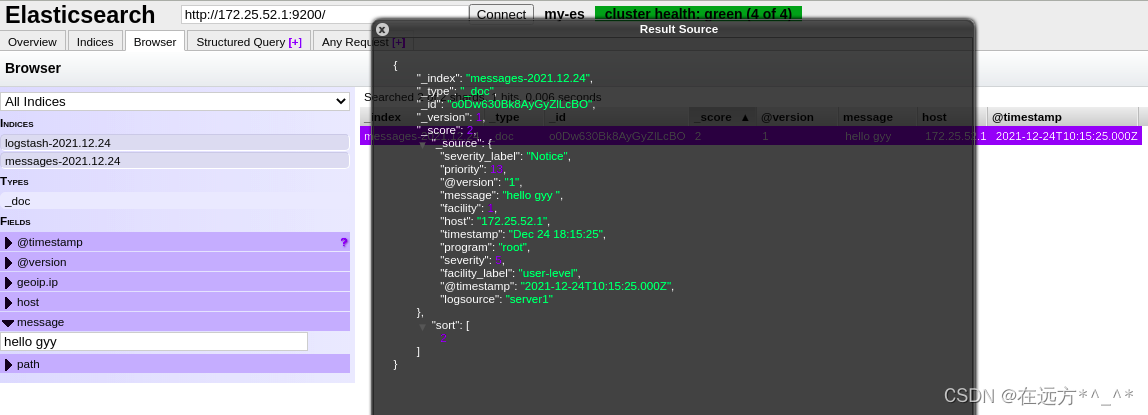Select the _doc type
The image size is (1148, 415).
[175, 201]
